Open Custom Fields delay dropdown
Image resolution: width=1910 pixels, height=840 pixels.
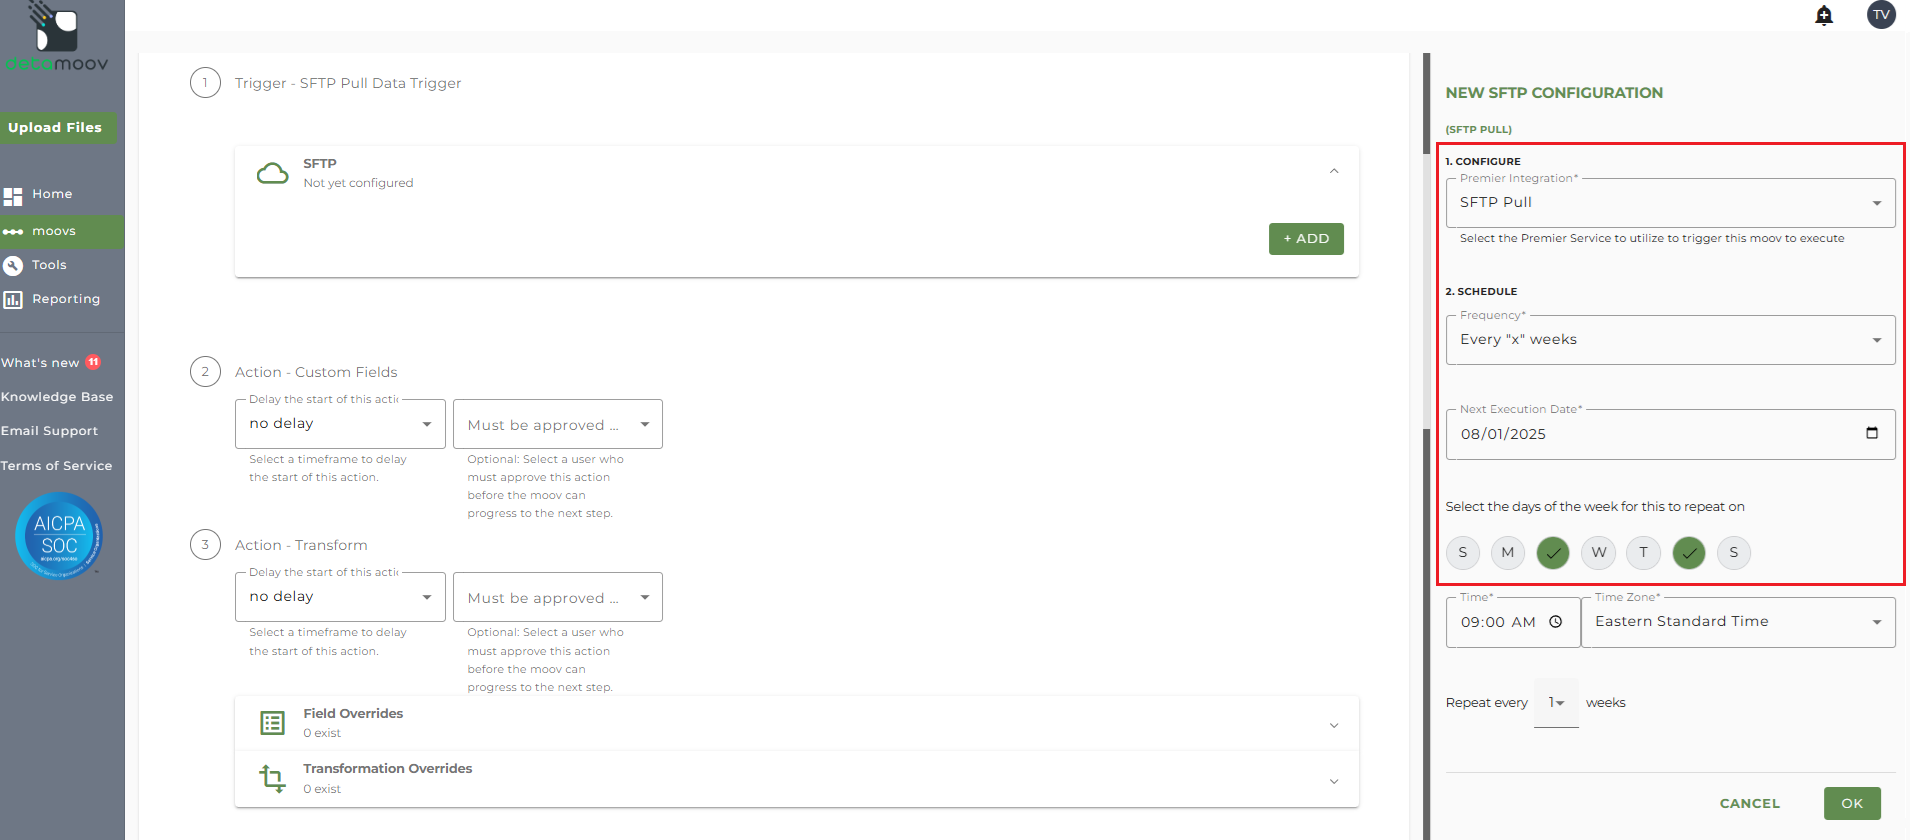[x=340, y=424]
